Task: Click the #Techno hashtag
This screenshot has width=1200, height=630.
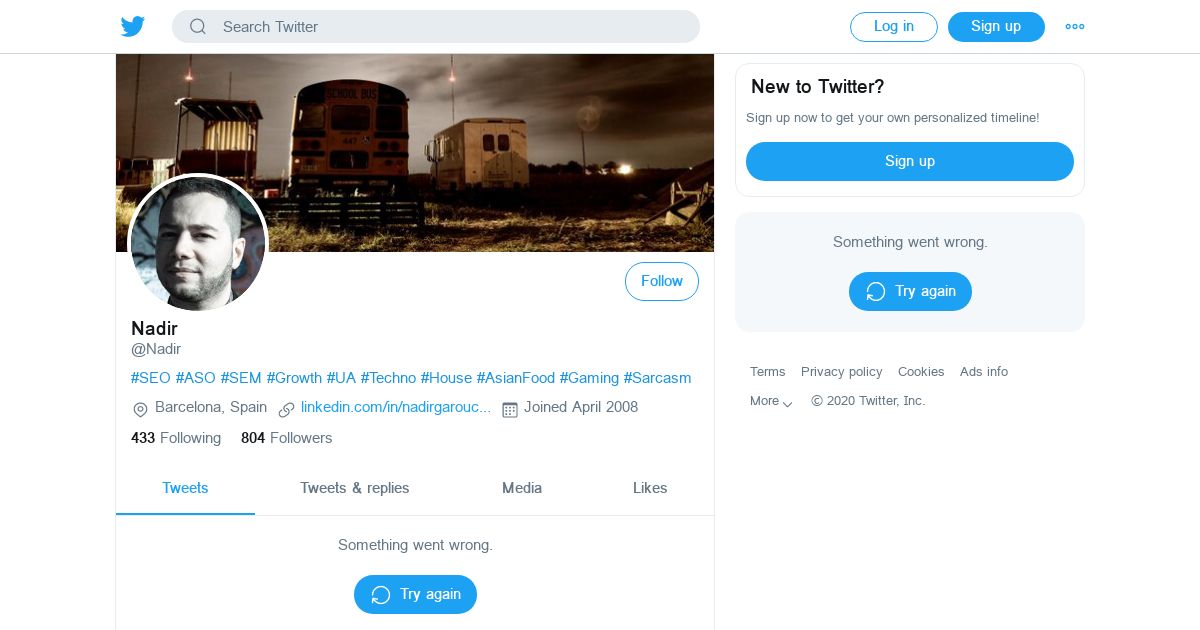Action: (388, 378)
